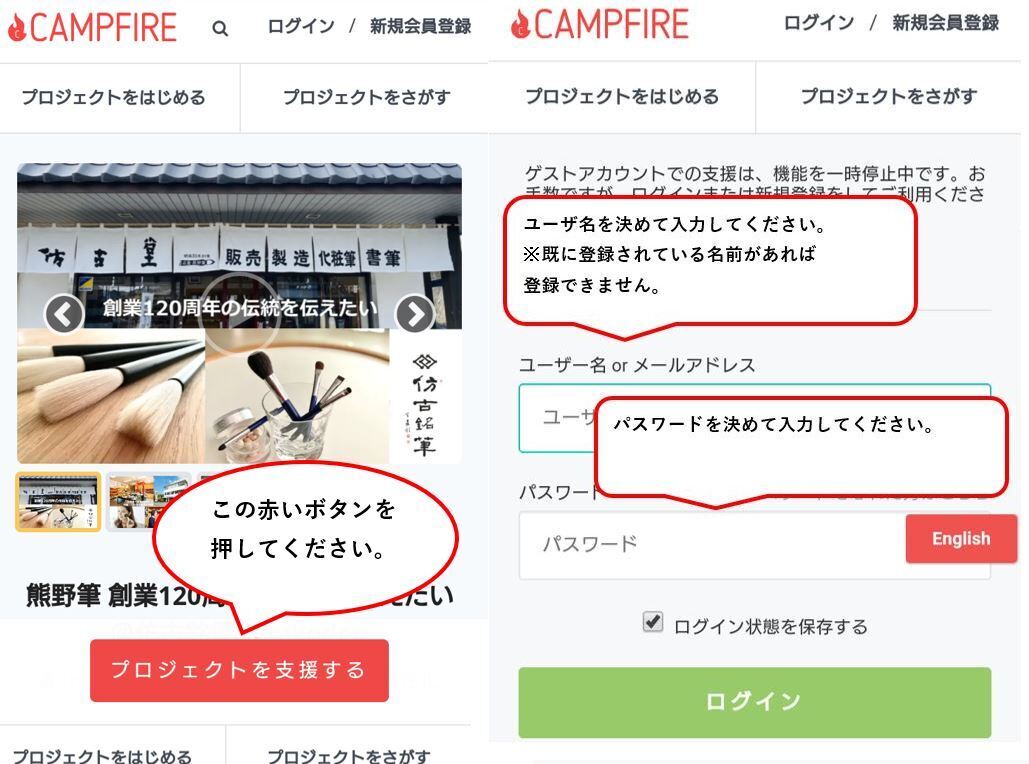Click the green ログイン button
Image resolution: width=1029 pixels, height=764 pixels.
coord(755,702)
